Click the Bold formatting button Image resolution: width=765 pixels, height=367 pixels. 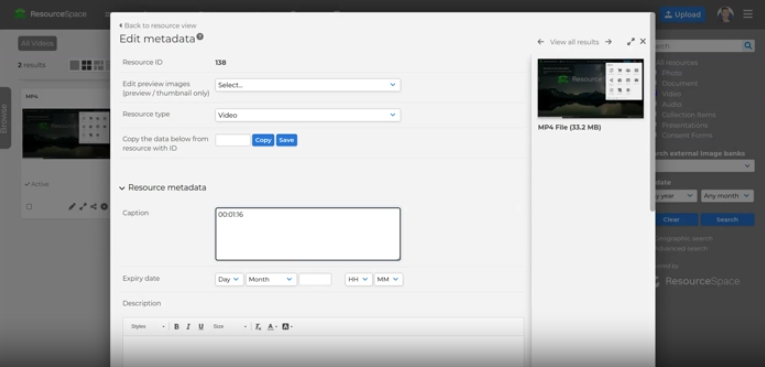[177, 326]
